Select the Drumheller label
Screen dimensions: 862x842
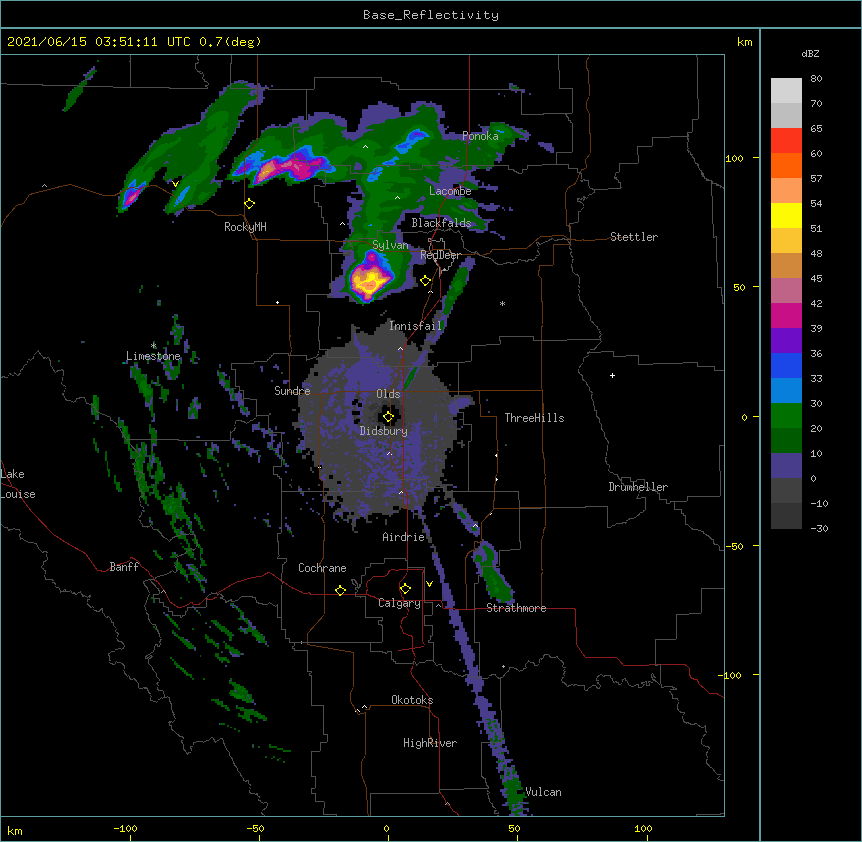click(x=638, y=487)
